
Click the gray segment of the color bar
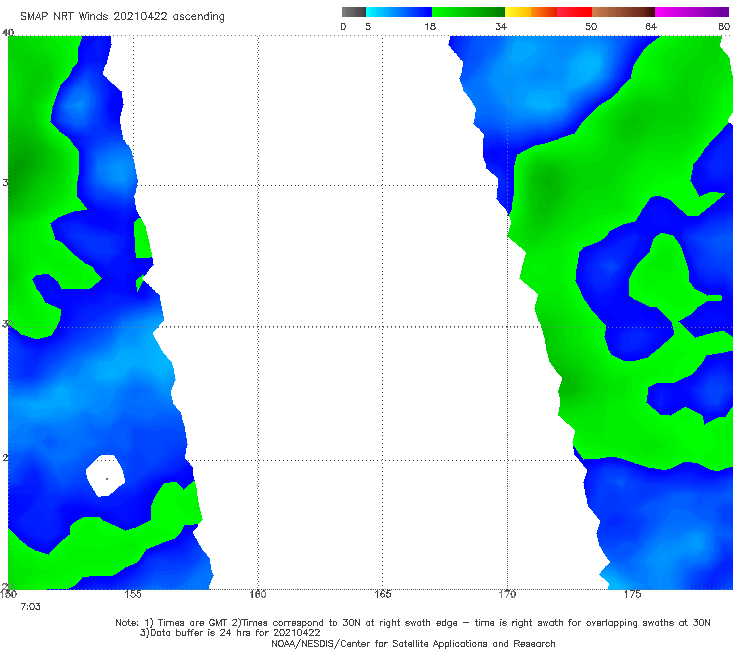pos(354,12)
